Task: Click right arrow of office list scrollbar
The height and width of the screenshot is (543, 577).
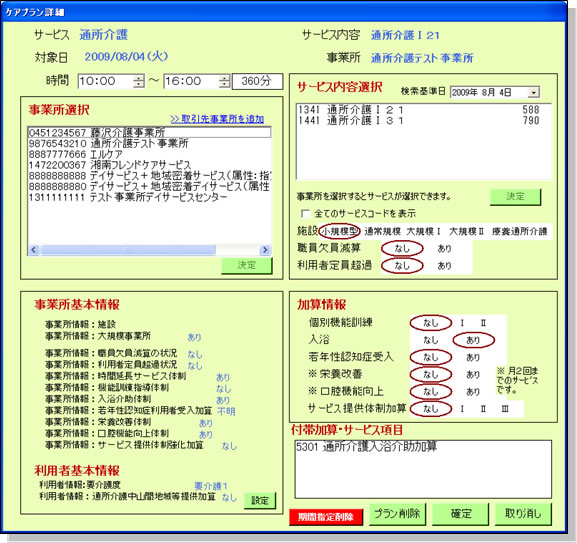Action: (265, 250)
